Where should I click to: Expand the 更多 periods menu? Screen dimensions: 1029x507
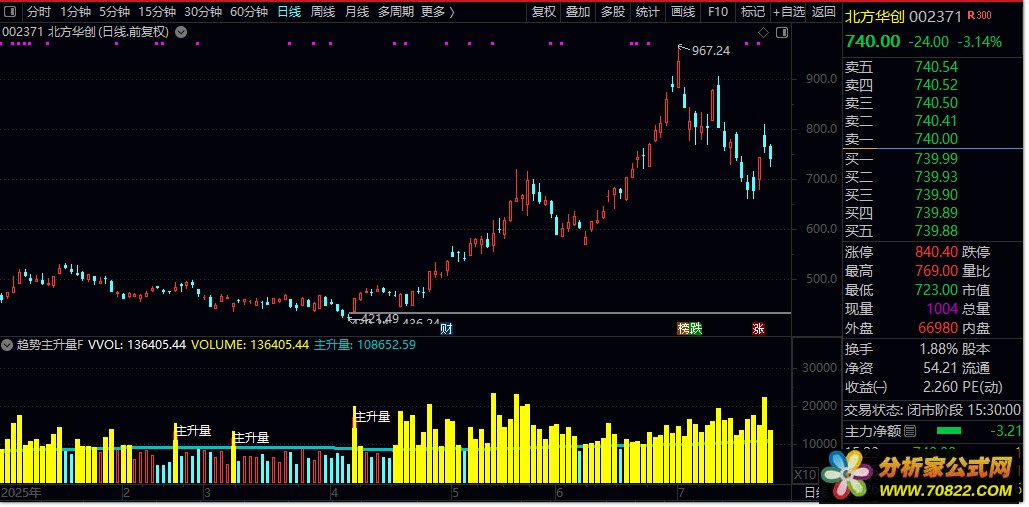coord(438,12)
